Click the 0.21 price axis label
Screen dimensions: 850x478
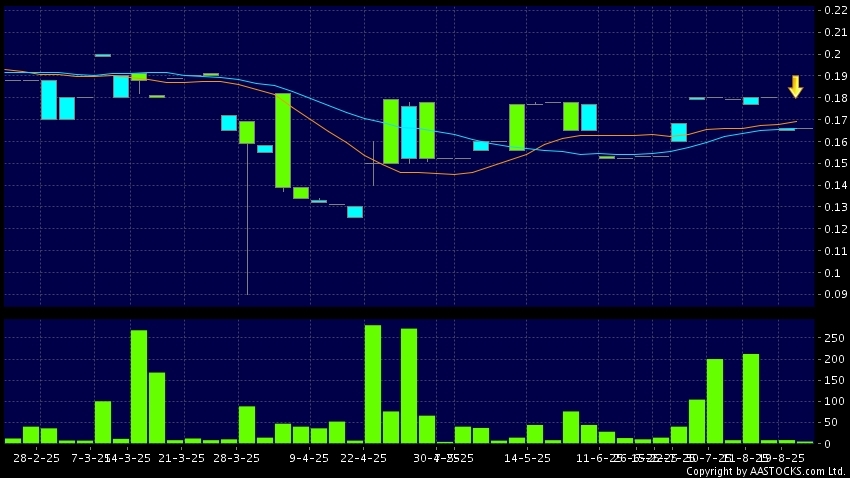[835, 33]
